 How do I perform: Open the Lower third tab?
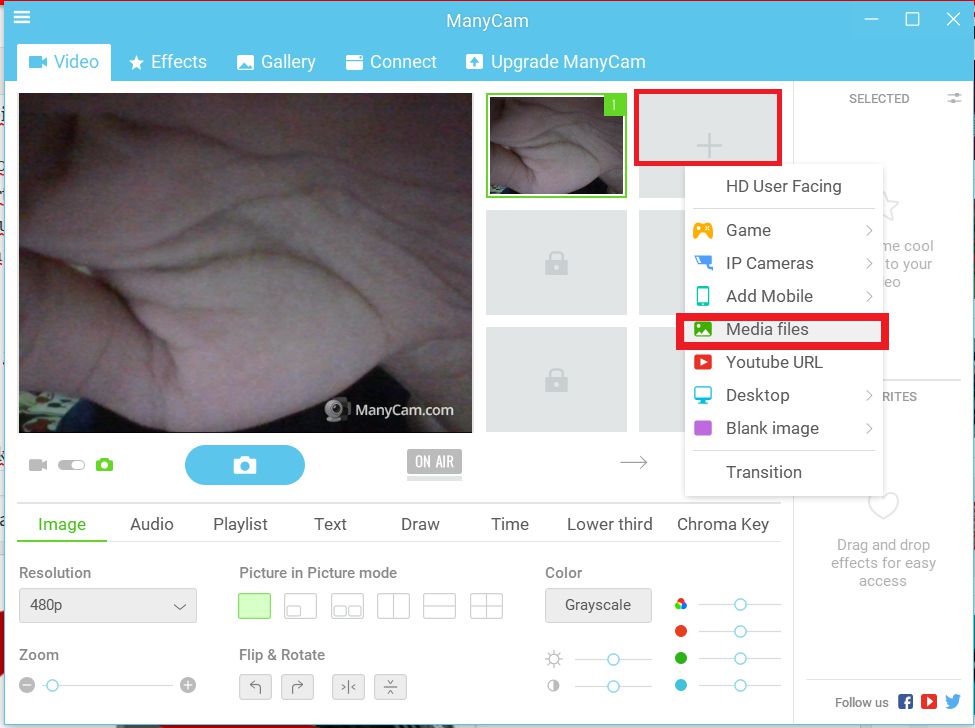click(609, 524)
